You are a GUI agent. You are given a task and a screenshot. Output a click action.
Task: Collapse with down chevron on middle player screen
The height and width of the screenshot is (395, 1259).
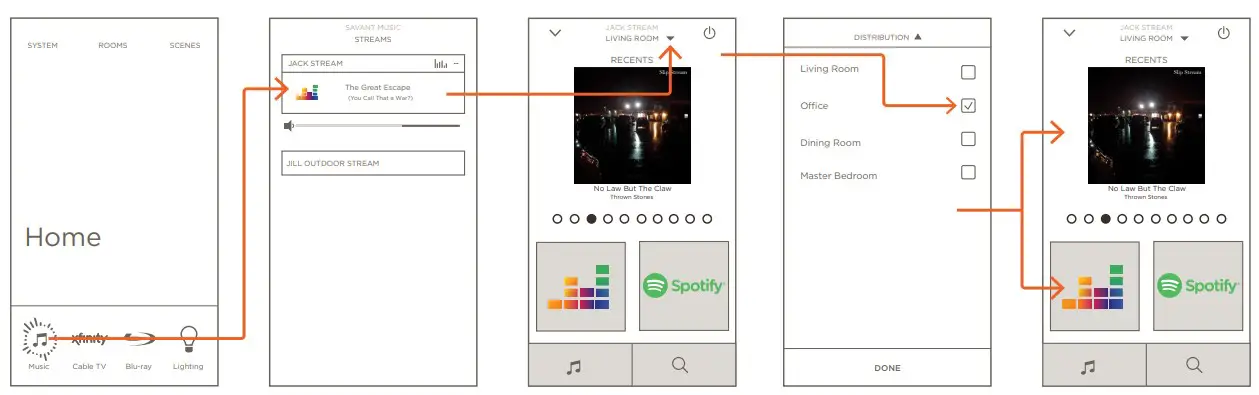tap(555, 33)
